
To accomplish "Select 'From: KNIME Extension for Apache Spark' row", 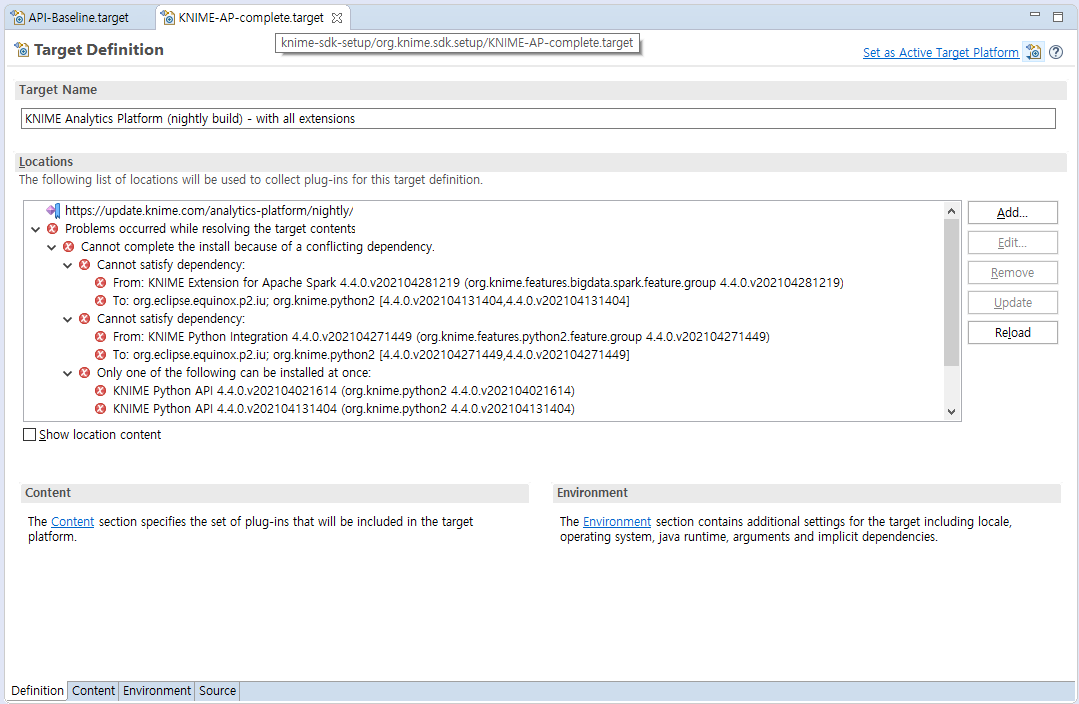I will (478, 282).
